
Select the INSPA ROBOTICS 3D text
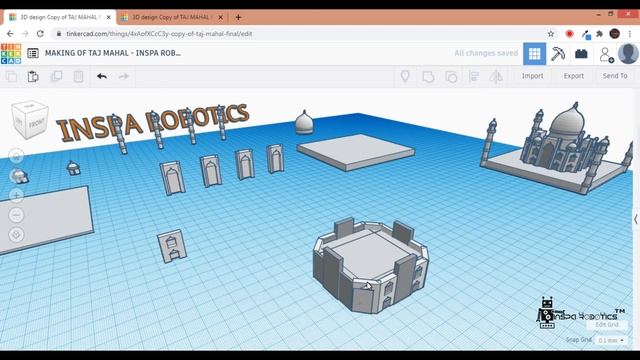152,122
